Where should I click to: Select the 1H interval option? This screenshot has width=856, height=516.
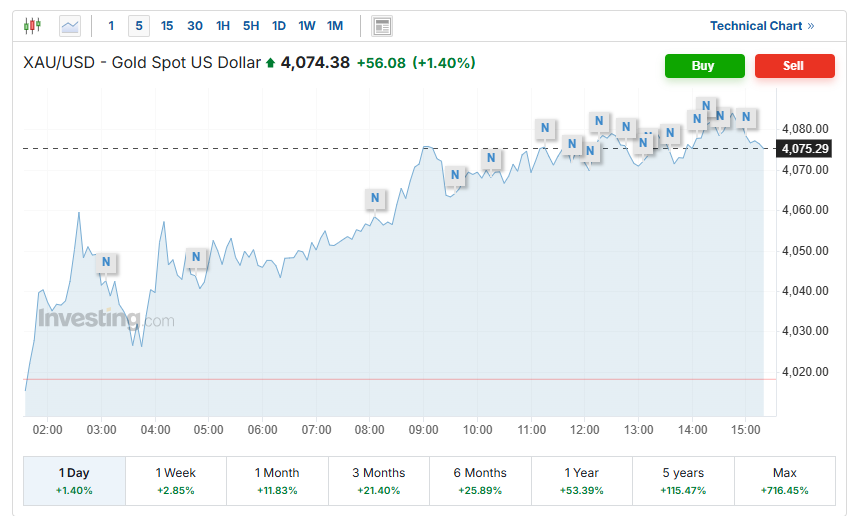223,26
